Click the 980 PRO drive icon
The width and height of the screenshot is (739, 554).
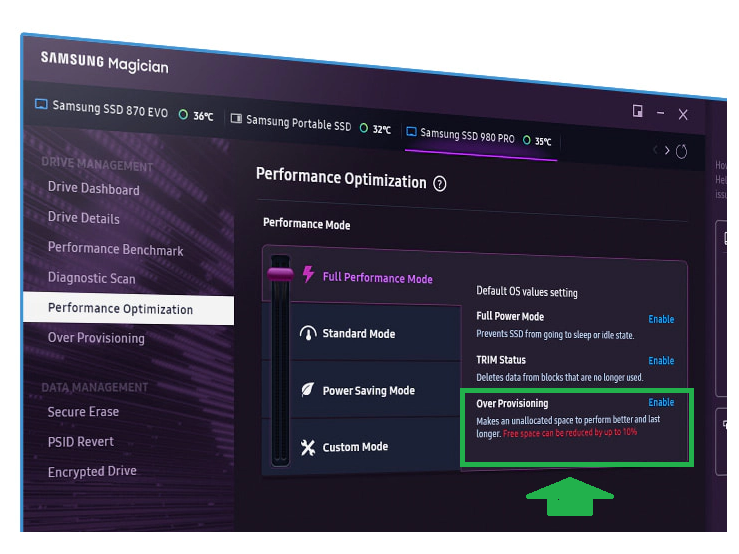coord(411,131)
